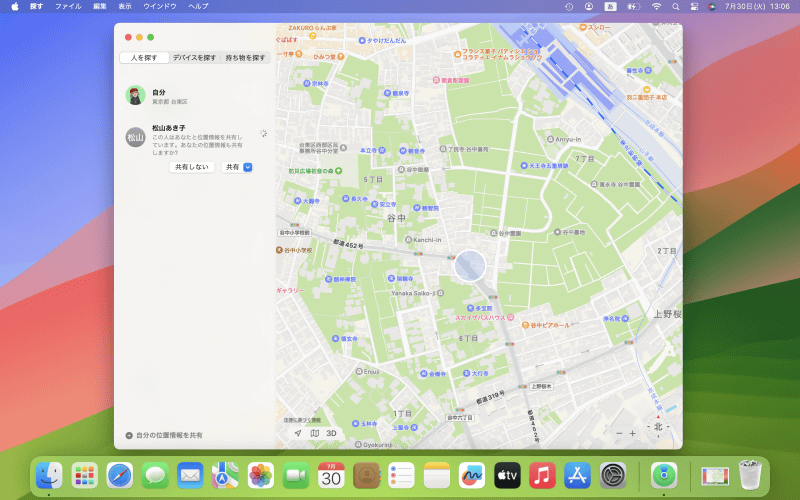800x500 pixels.
Task: Open the map mode icon
Action: 315,433
